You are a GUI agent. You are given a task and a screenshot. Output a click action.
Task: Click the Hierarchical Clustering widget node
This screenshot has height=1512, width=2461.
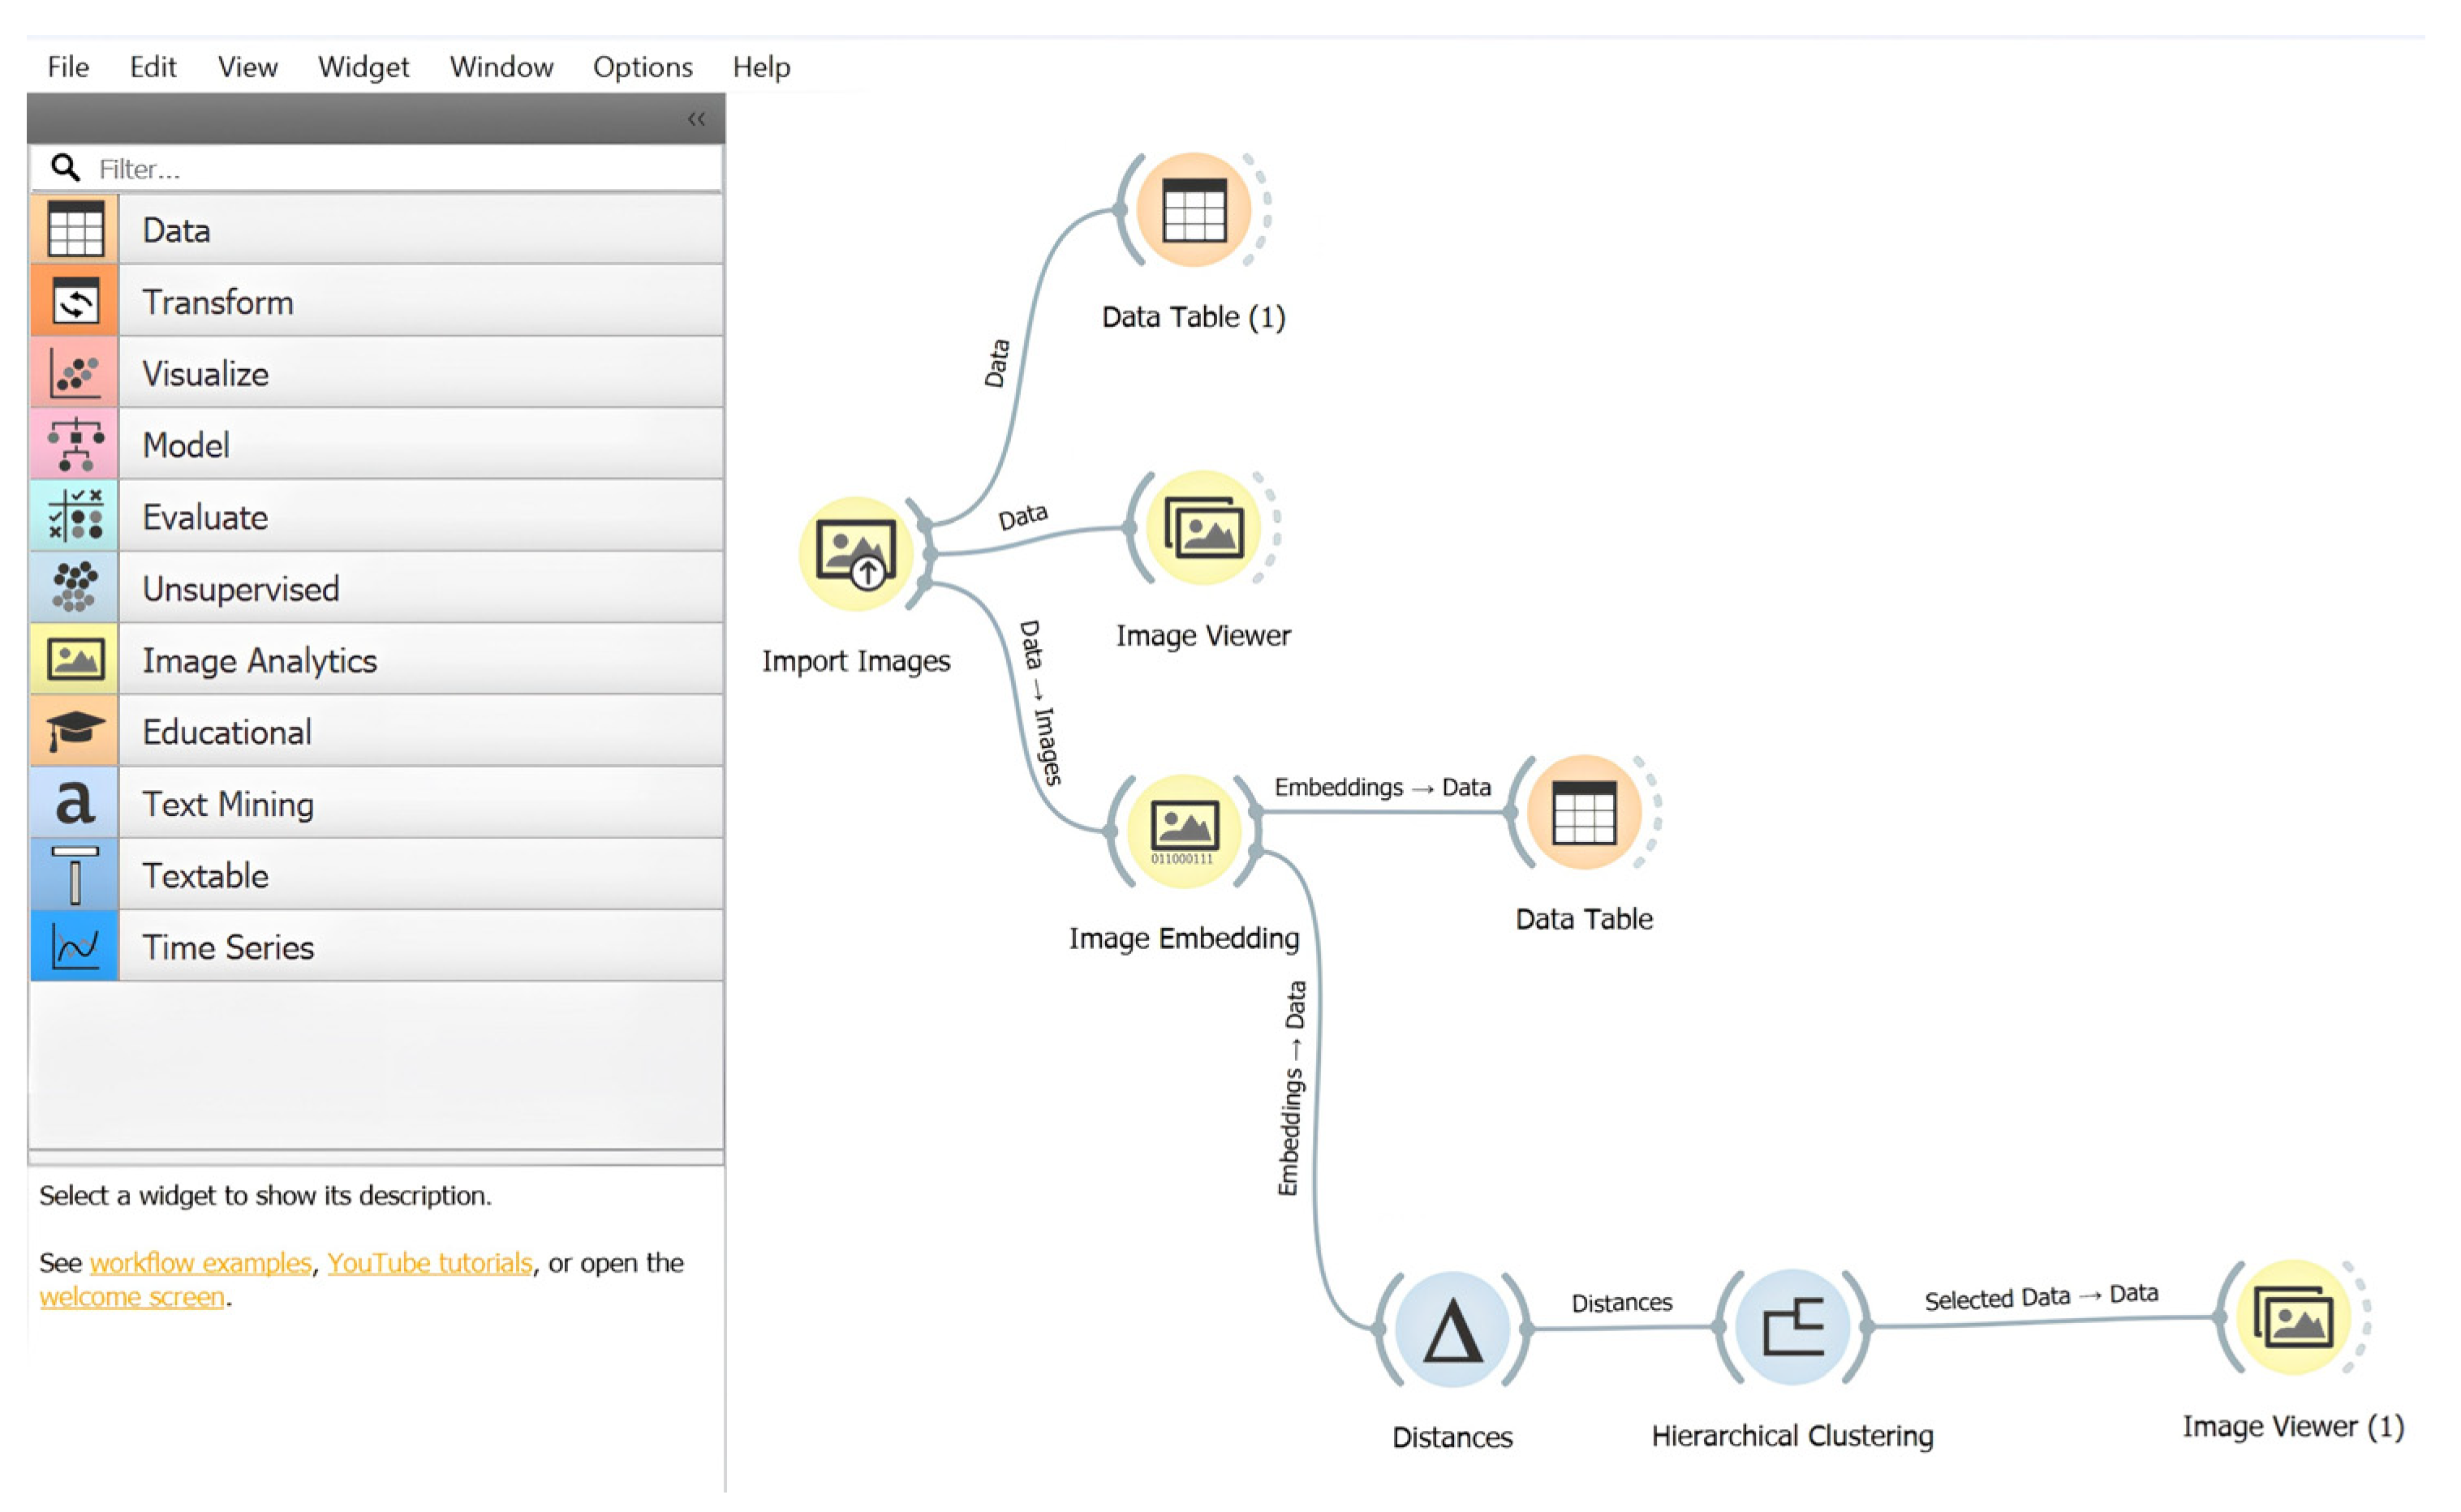pyautogui.click(x=1792, y=1327)
